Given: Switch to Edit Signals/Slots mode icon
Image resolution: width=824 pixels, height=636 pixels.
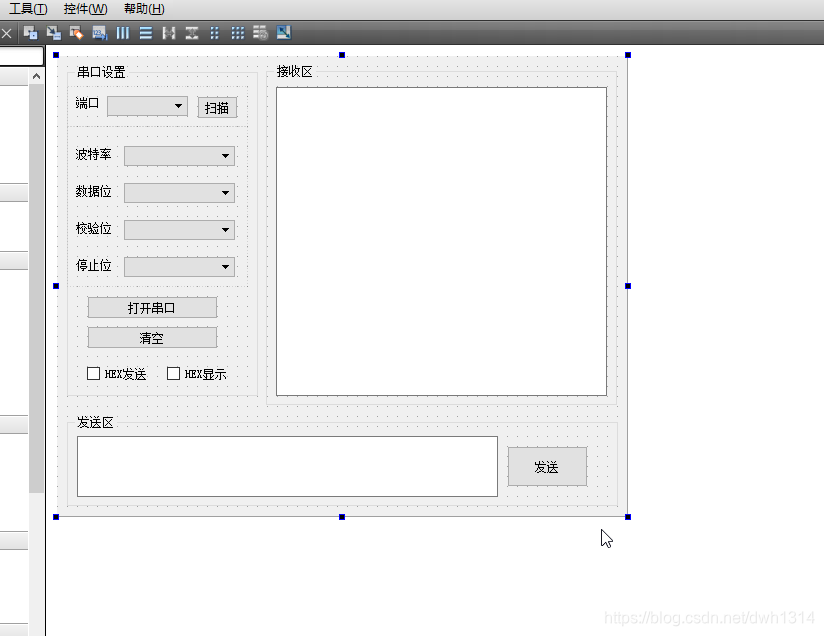Looking at the screenshot, I should coord(54,33).
